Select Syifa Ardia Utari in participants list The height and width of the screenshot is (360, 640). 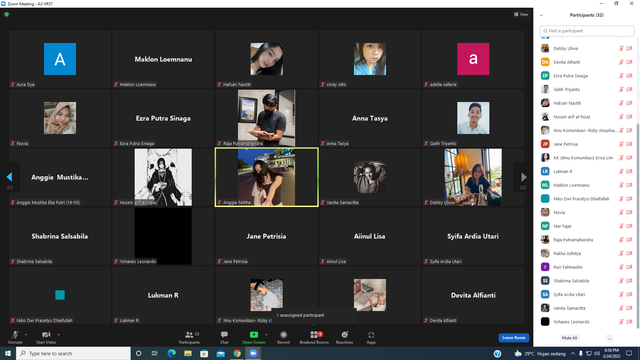[587, 294]
